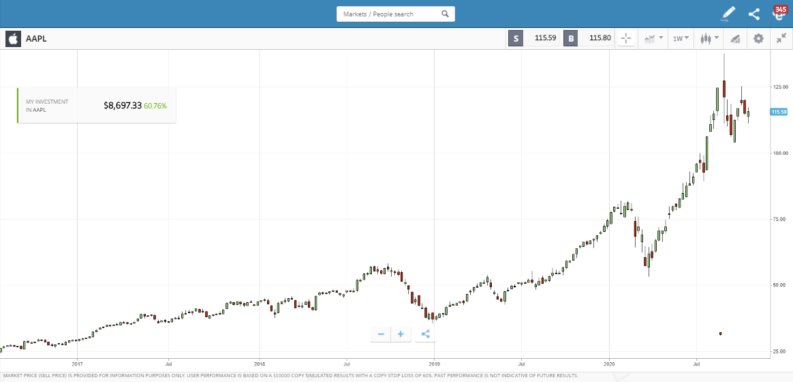The height and width of the screenshot is (382, 793).
Task: Toggle the crosshair cursor tool
Action: pos(626,39)
